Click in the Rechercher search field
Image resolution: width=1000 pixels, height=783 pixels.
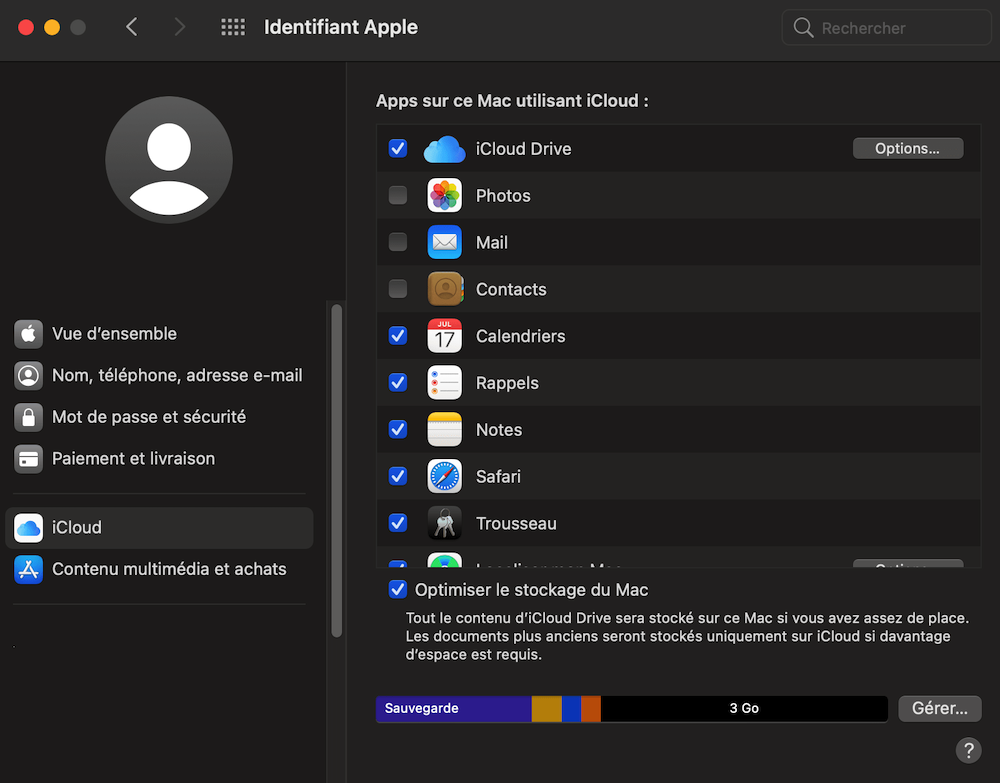click(x=886, y=27)
